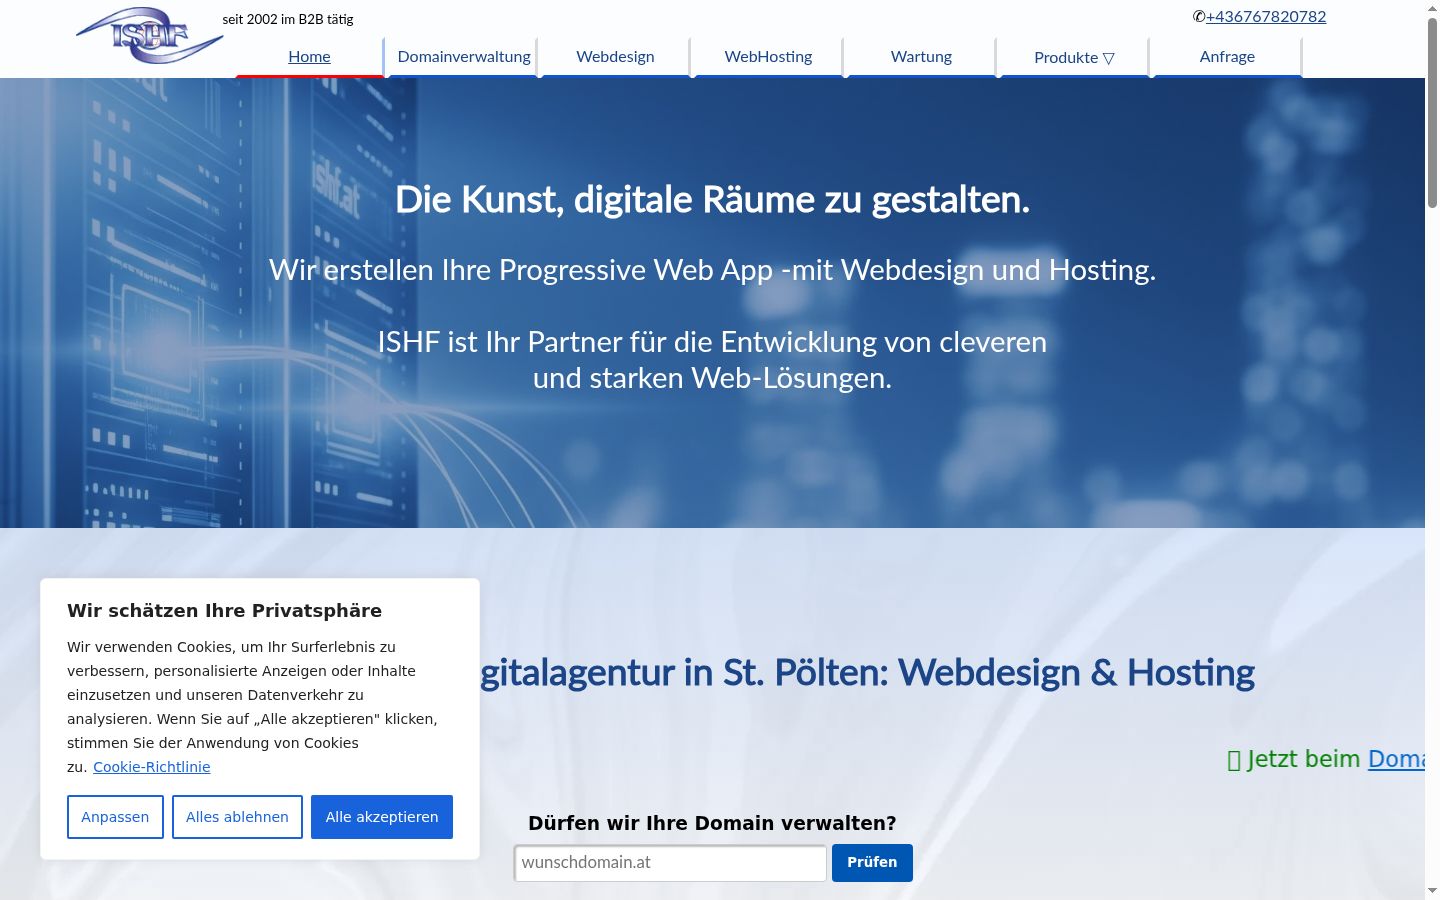The width and height of the screenshot is (1440, 900).
Task: Click heading 'Die Kunst, digitale Räume zu gestalten.'
Action: (x=712, y=200)
